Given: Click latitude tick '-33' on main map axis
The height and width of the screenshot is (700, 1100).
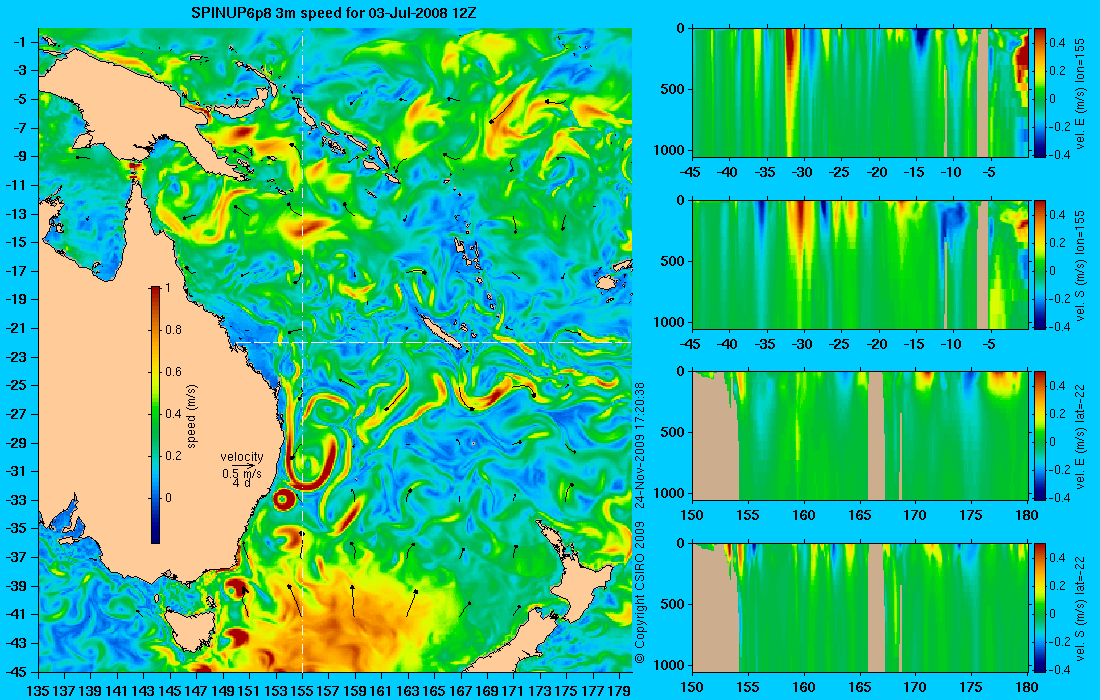Looking at the screenshot, I should pos(17,500).
